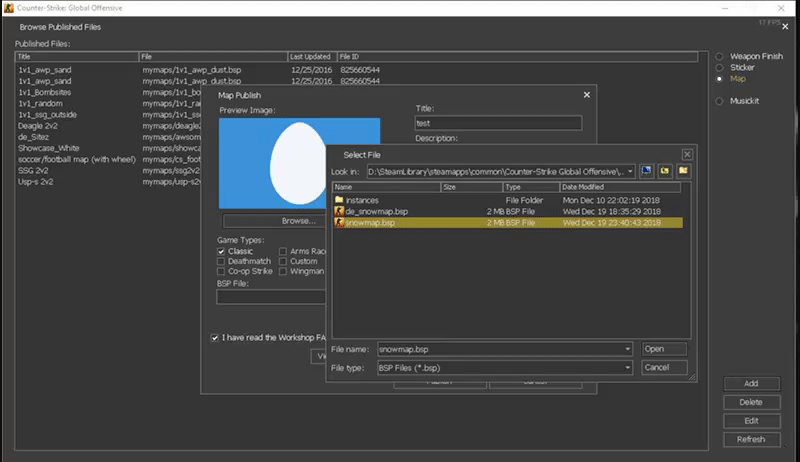Select the de_snowmap.bsp file row

[508, 212]
